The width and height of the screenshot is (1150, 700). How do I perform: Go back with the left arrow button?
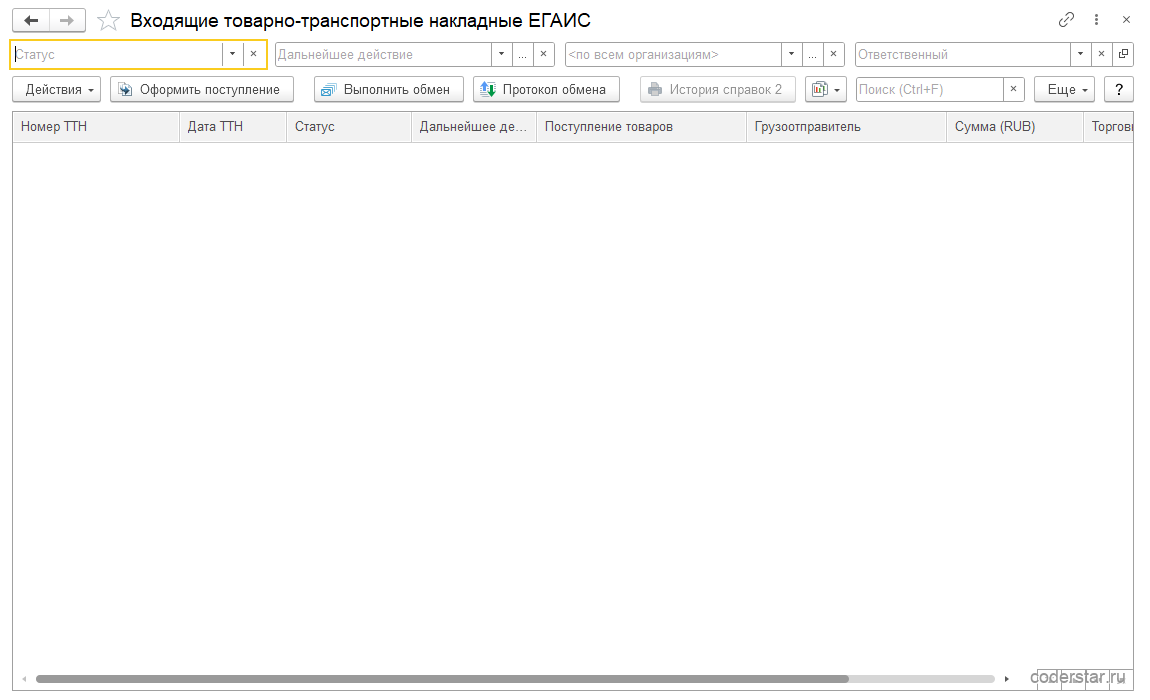[31, 21]
